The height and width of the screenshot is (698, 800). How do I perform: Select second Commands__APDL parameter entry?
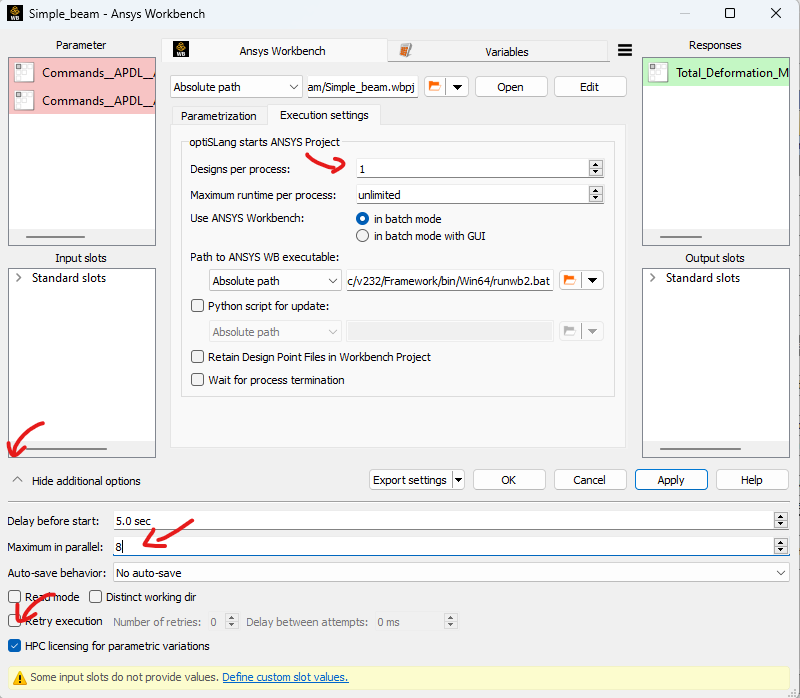click(96, 100)
